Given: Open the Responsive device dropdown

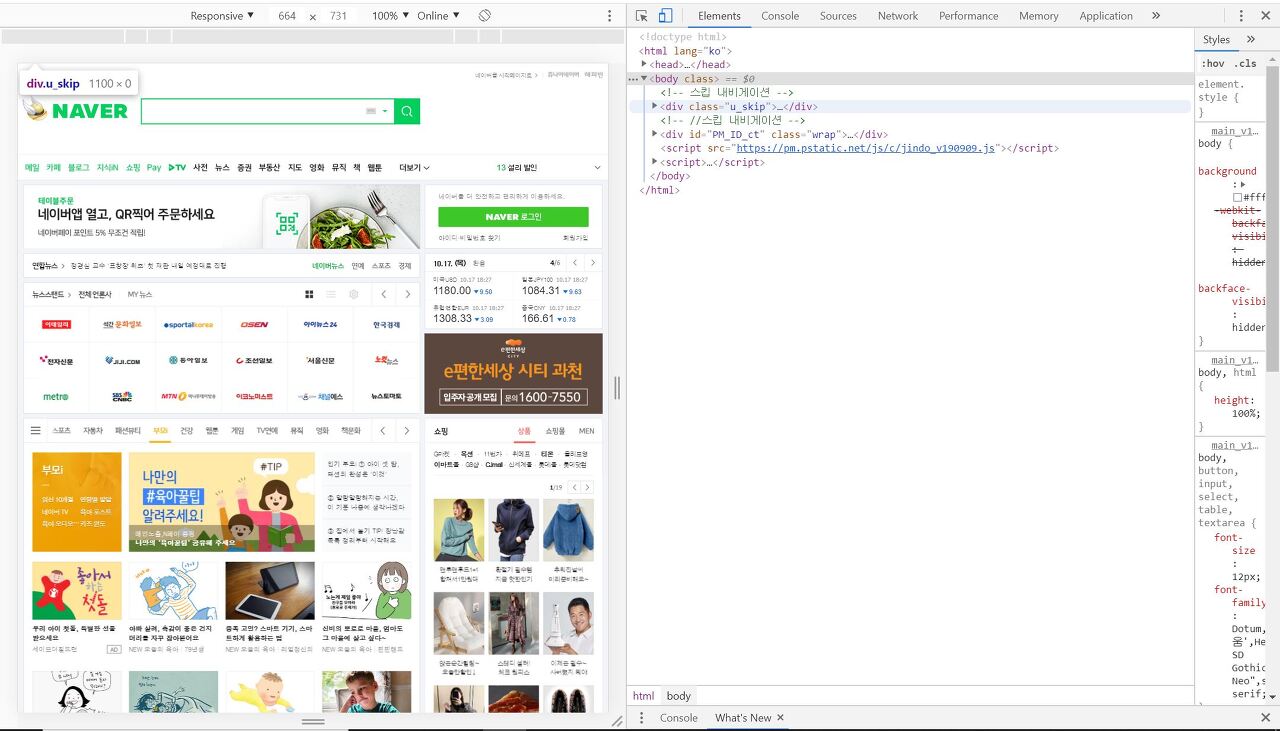Looking at the screenshot, I should 222,15.
